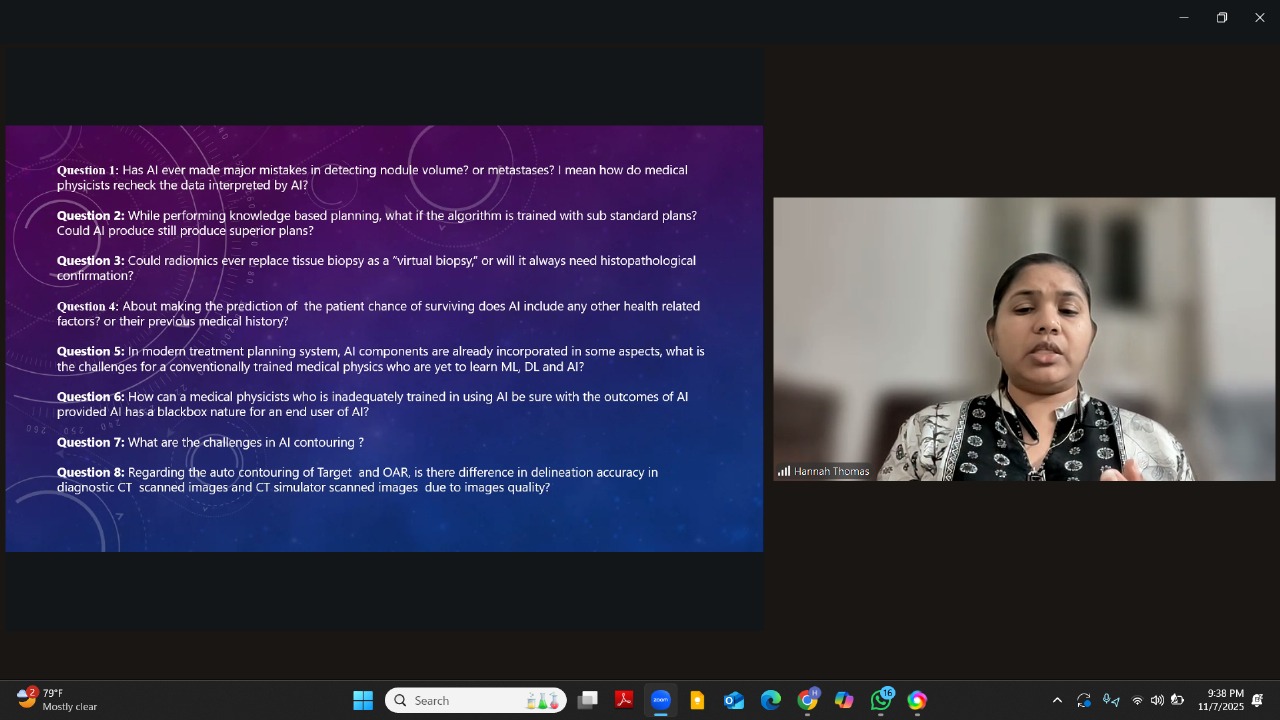The width and height of the screenshot is (1280, 720).
Task: Launch Microsoft Edge from the taskbar
Action: click(x=770, y=700)
